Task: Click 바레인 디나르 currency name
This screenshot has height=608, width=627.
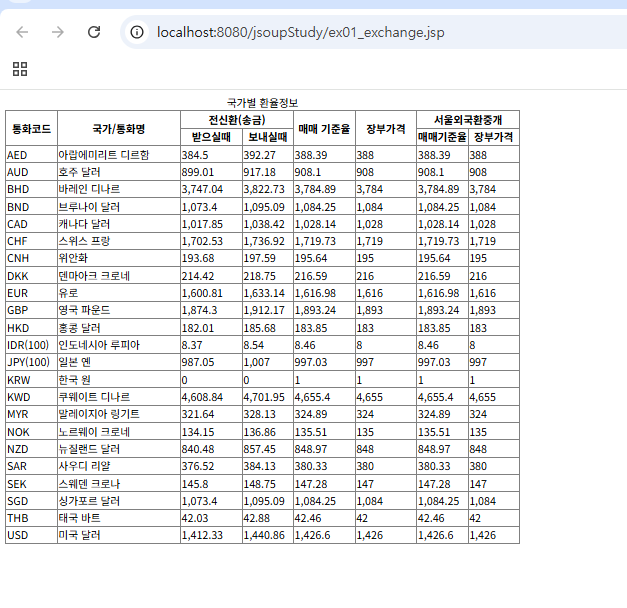Action: click(x=89, y=189)
